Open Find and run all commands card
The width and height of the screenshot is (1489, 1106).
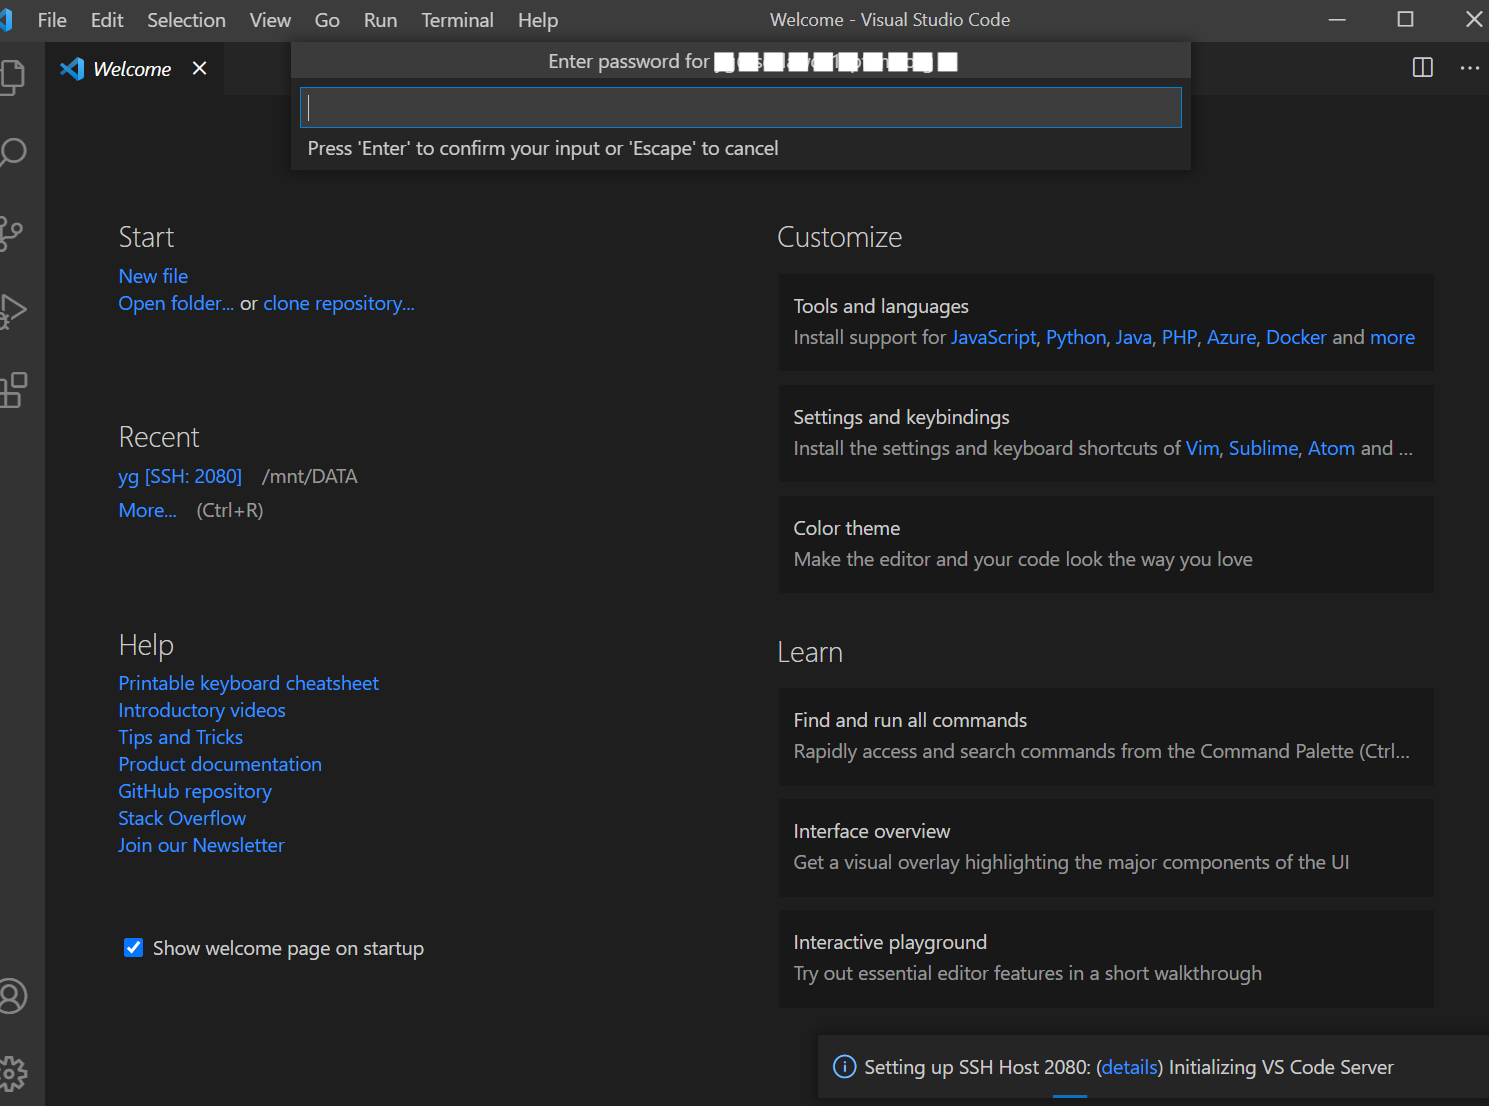pos(1106,736)
